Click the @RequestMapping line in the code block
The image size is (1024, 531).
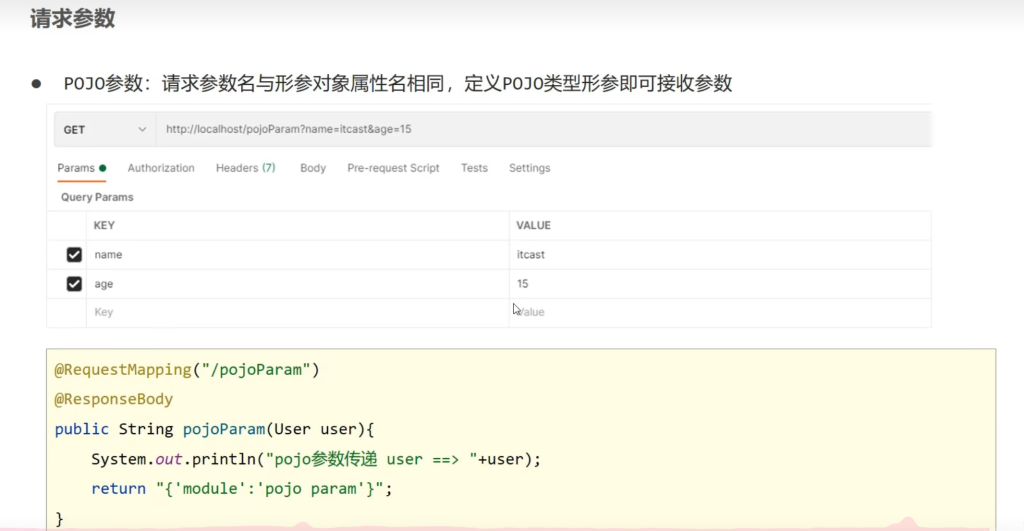pos(186,370)
